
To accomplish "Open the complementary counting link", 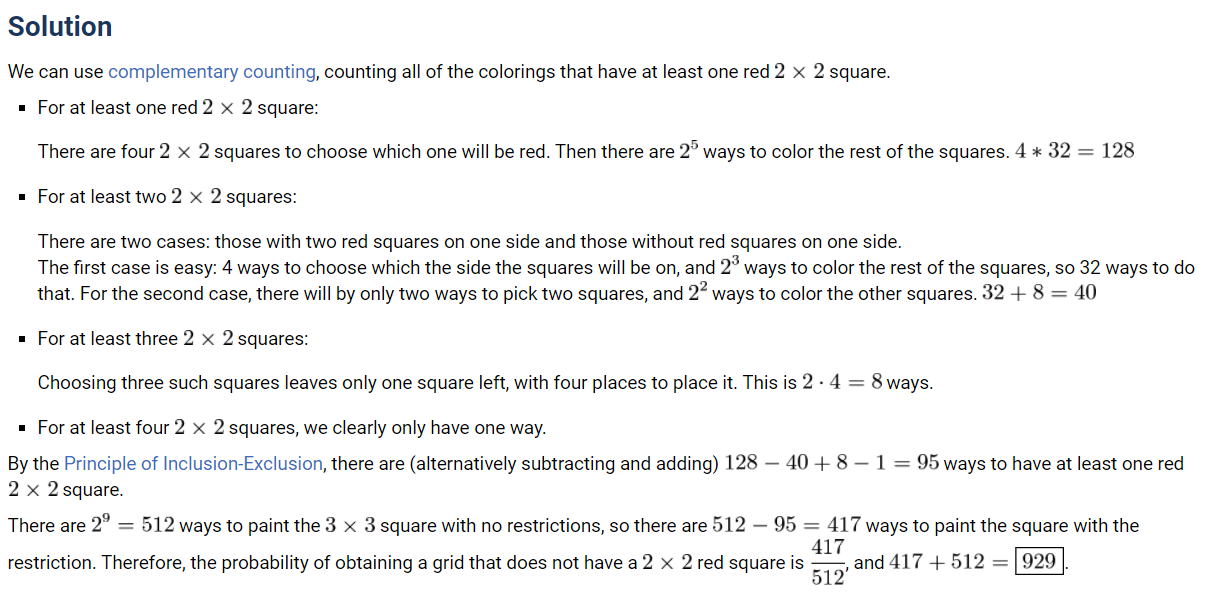I will pyautogui.click(x=212, y=72).
